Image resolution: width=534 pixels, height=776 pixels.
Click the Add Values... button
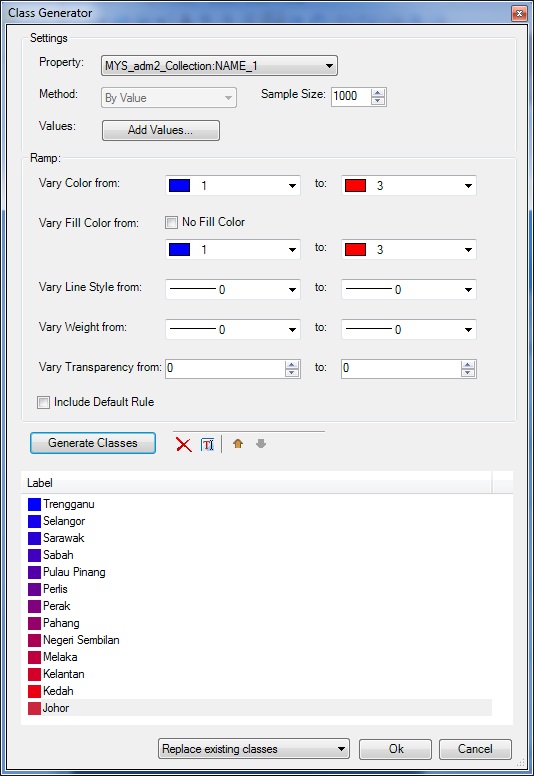pos(161,130)
